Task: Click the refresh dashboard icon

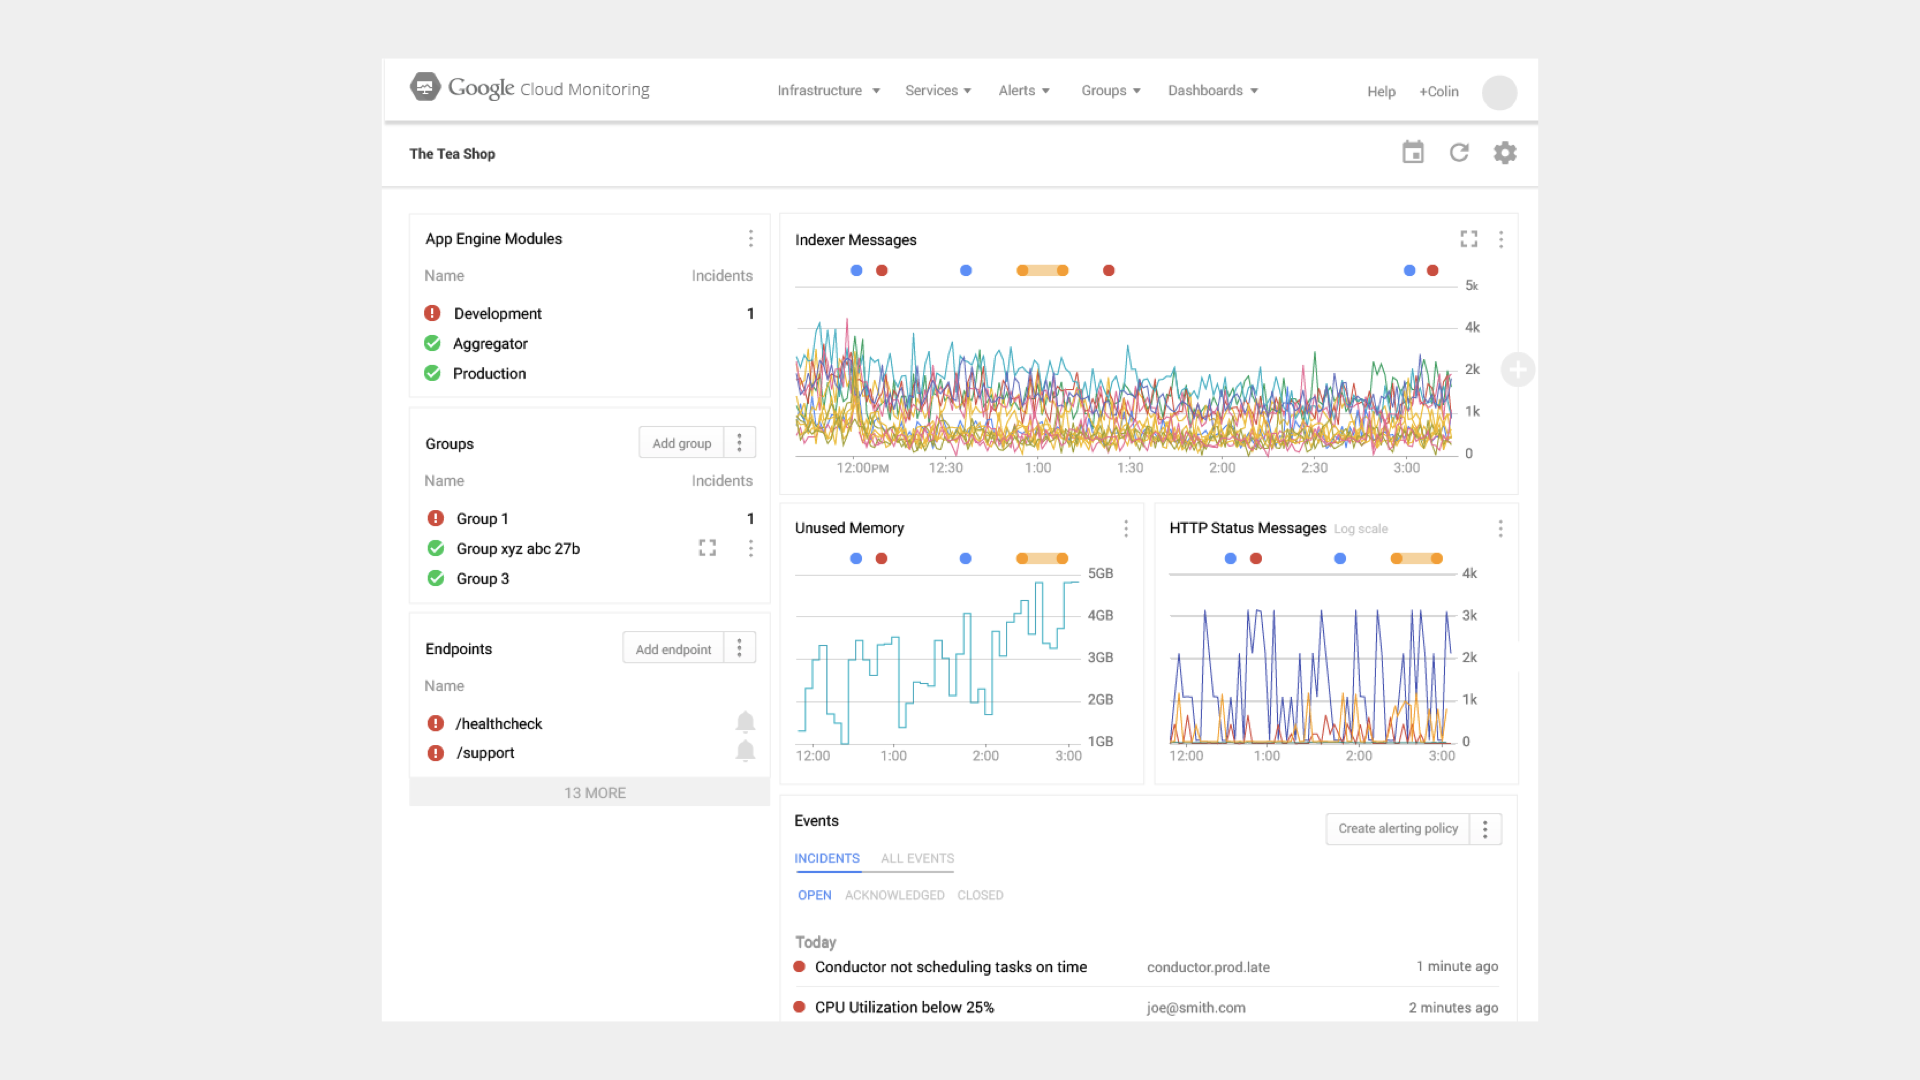Action: 1459,153
